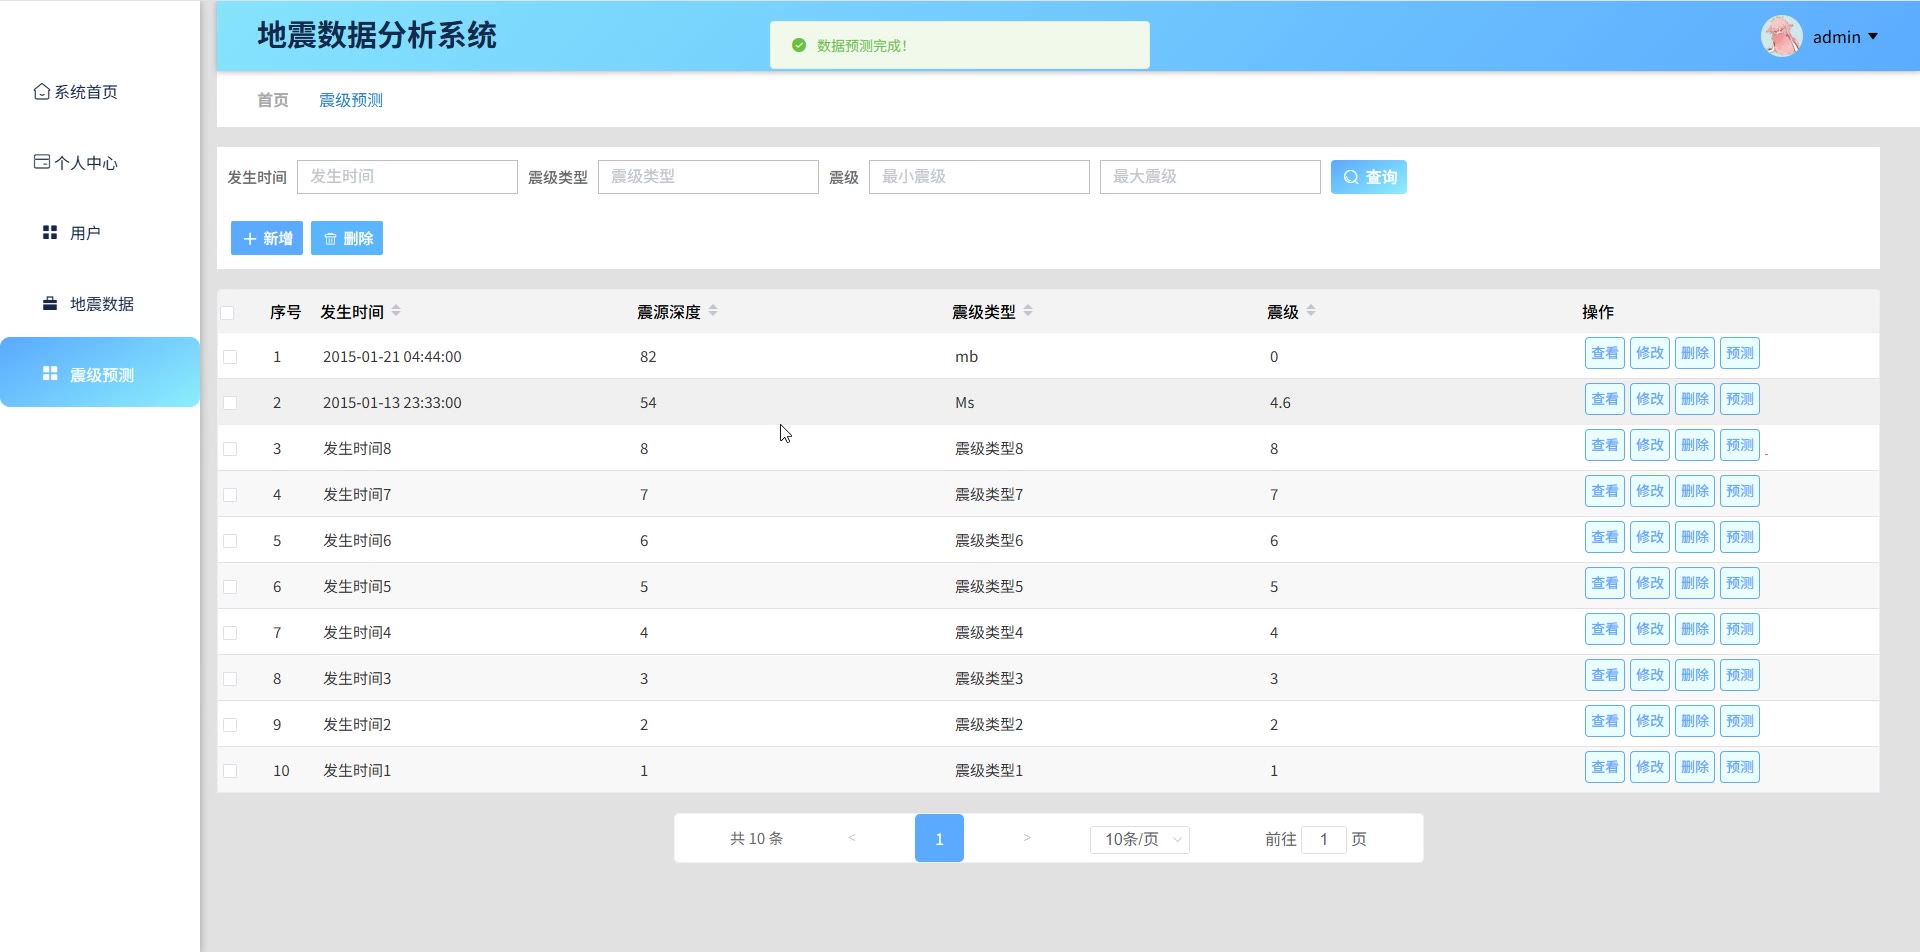1920x952 pixels.
Task: Click the home icon beside 系统首页
Action: [41, 92]
